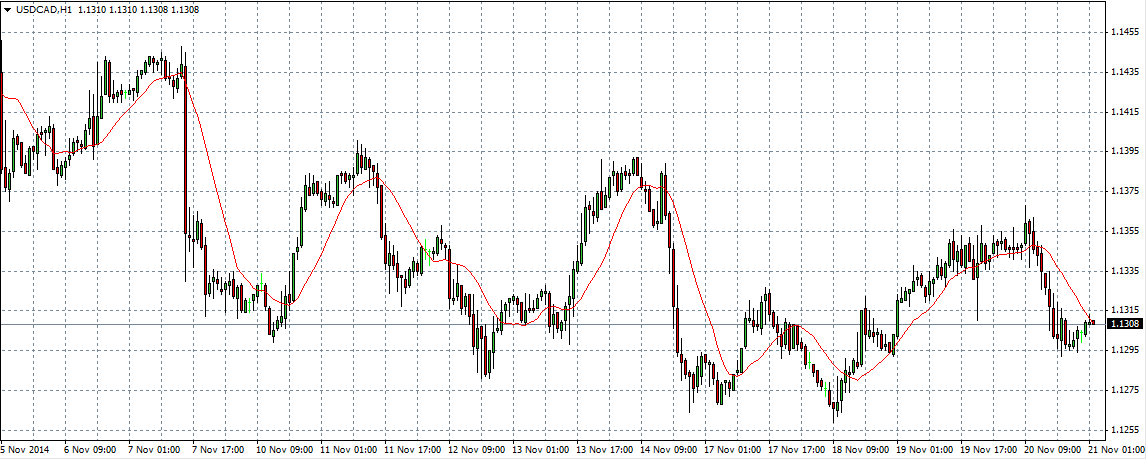Click the 17 Nov 01:00 time label

[732, 450]
